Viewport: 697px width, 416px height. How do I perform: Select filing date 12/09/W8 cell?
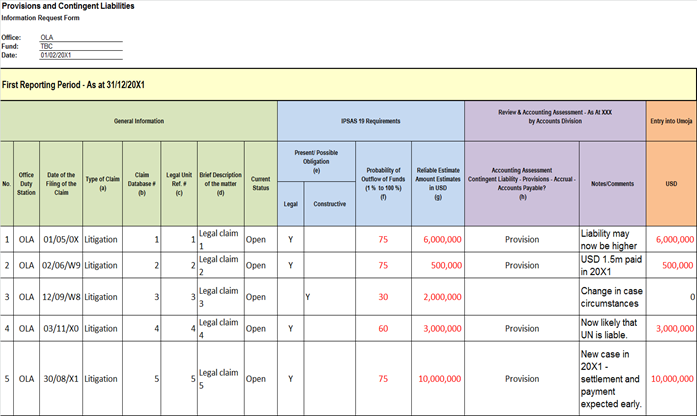[x=62, y=297]
